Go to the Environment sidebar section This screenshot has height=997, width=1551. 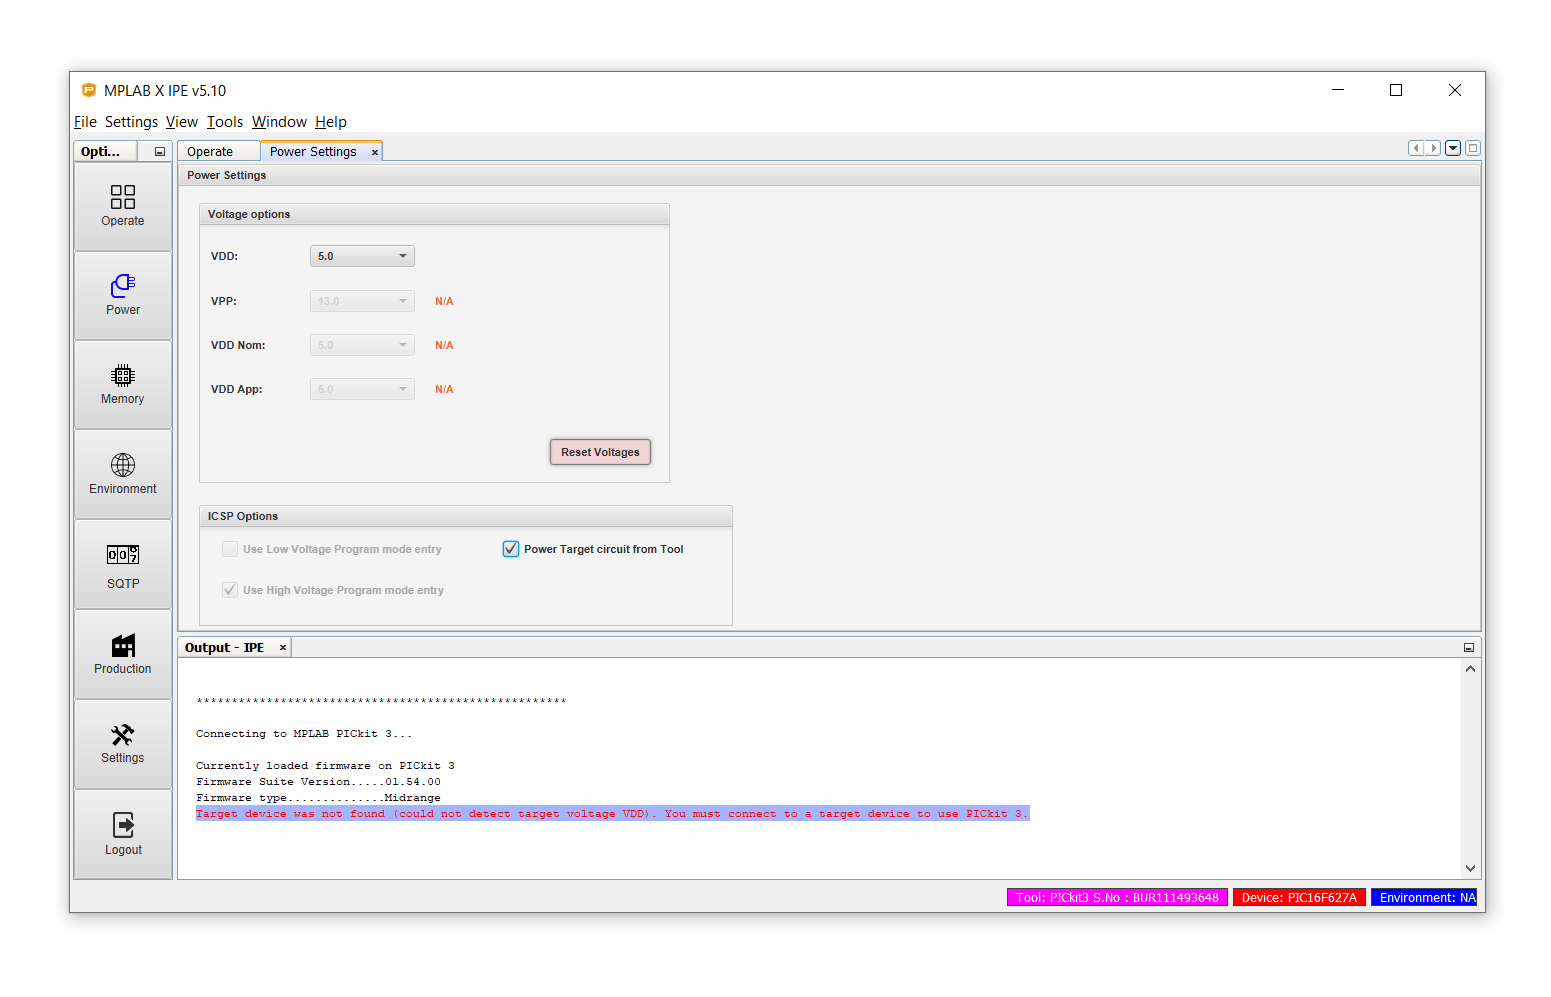[122, 474]
